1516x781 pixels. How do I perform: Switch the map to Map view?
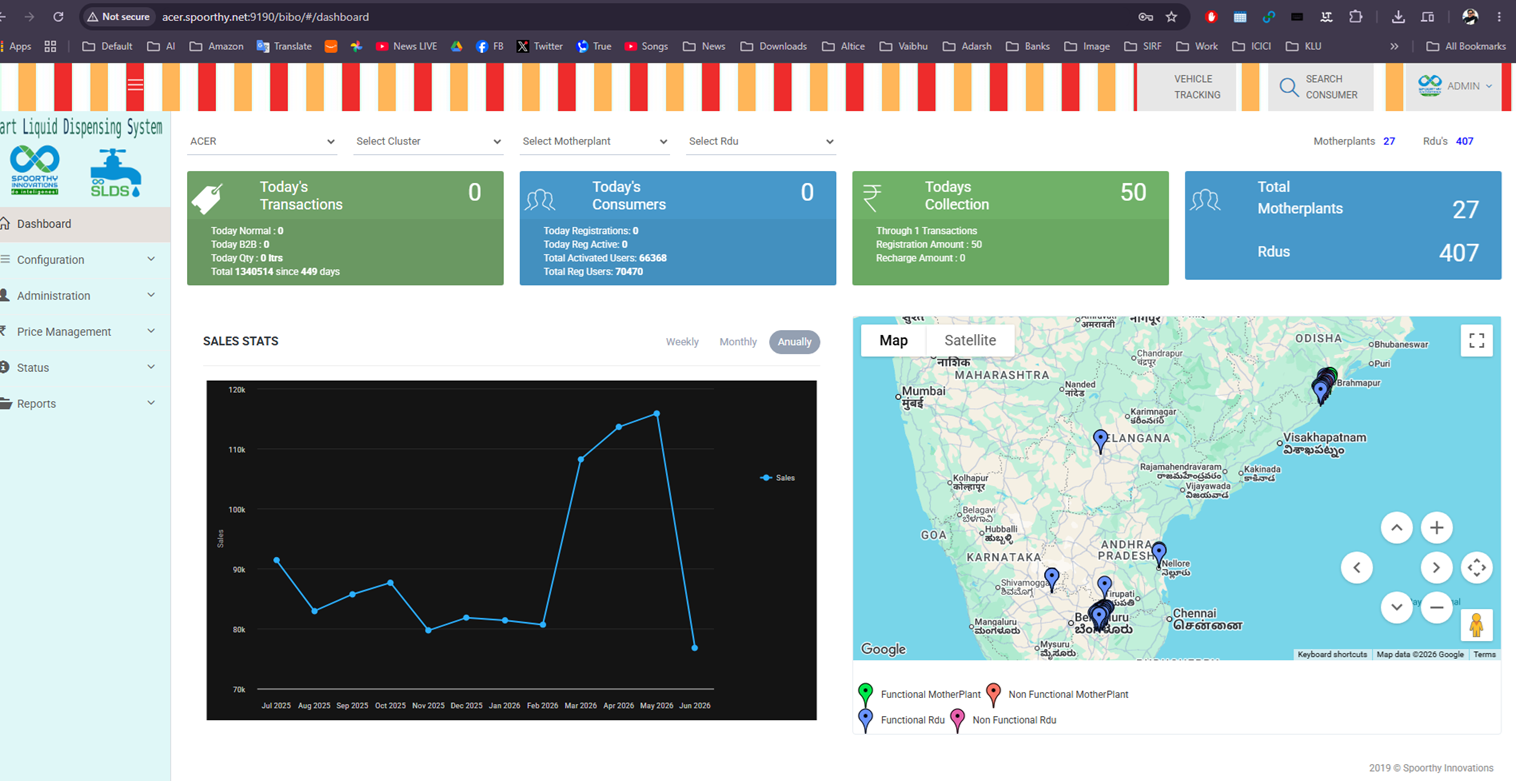click(894, 340)
